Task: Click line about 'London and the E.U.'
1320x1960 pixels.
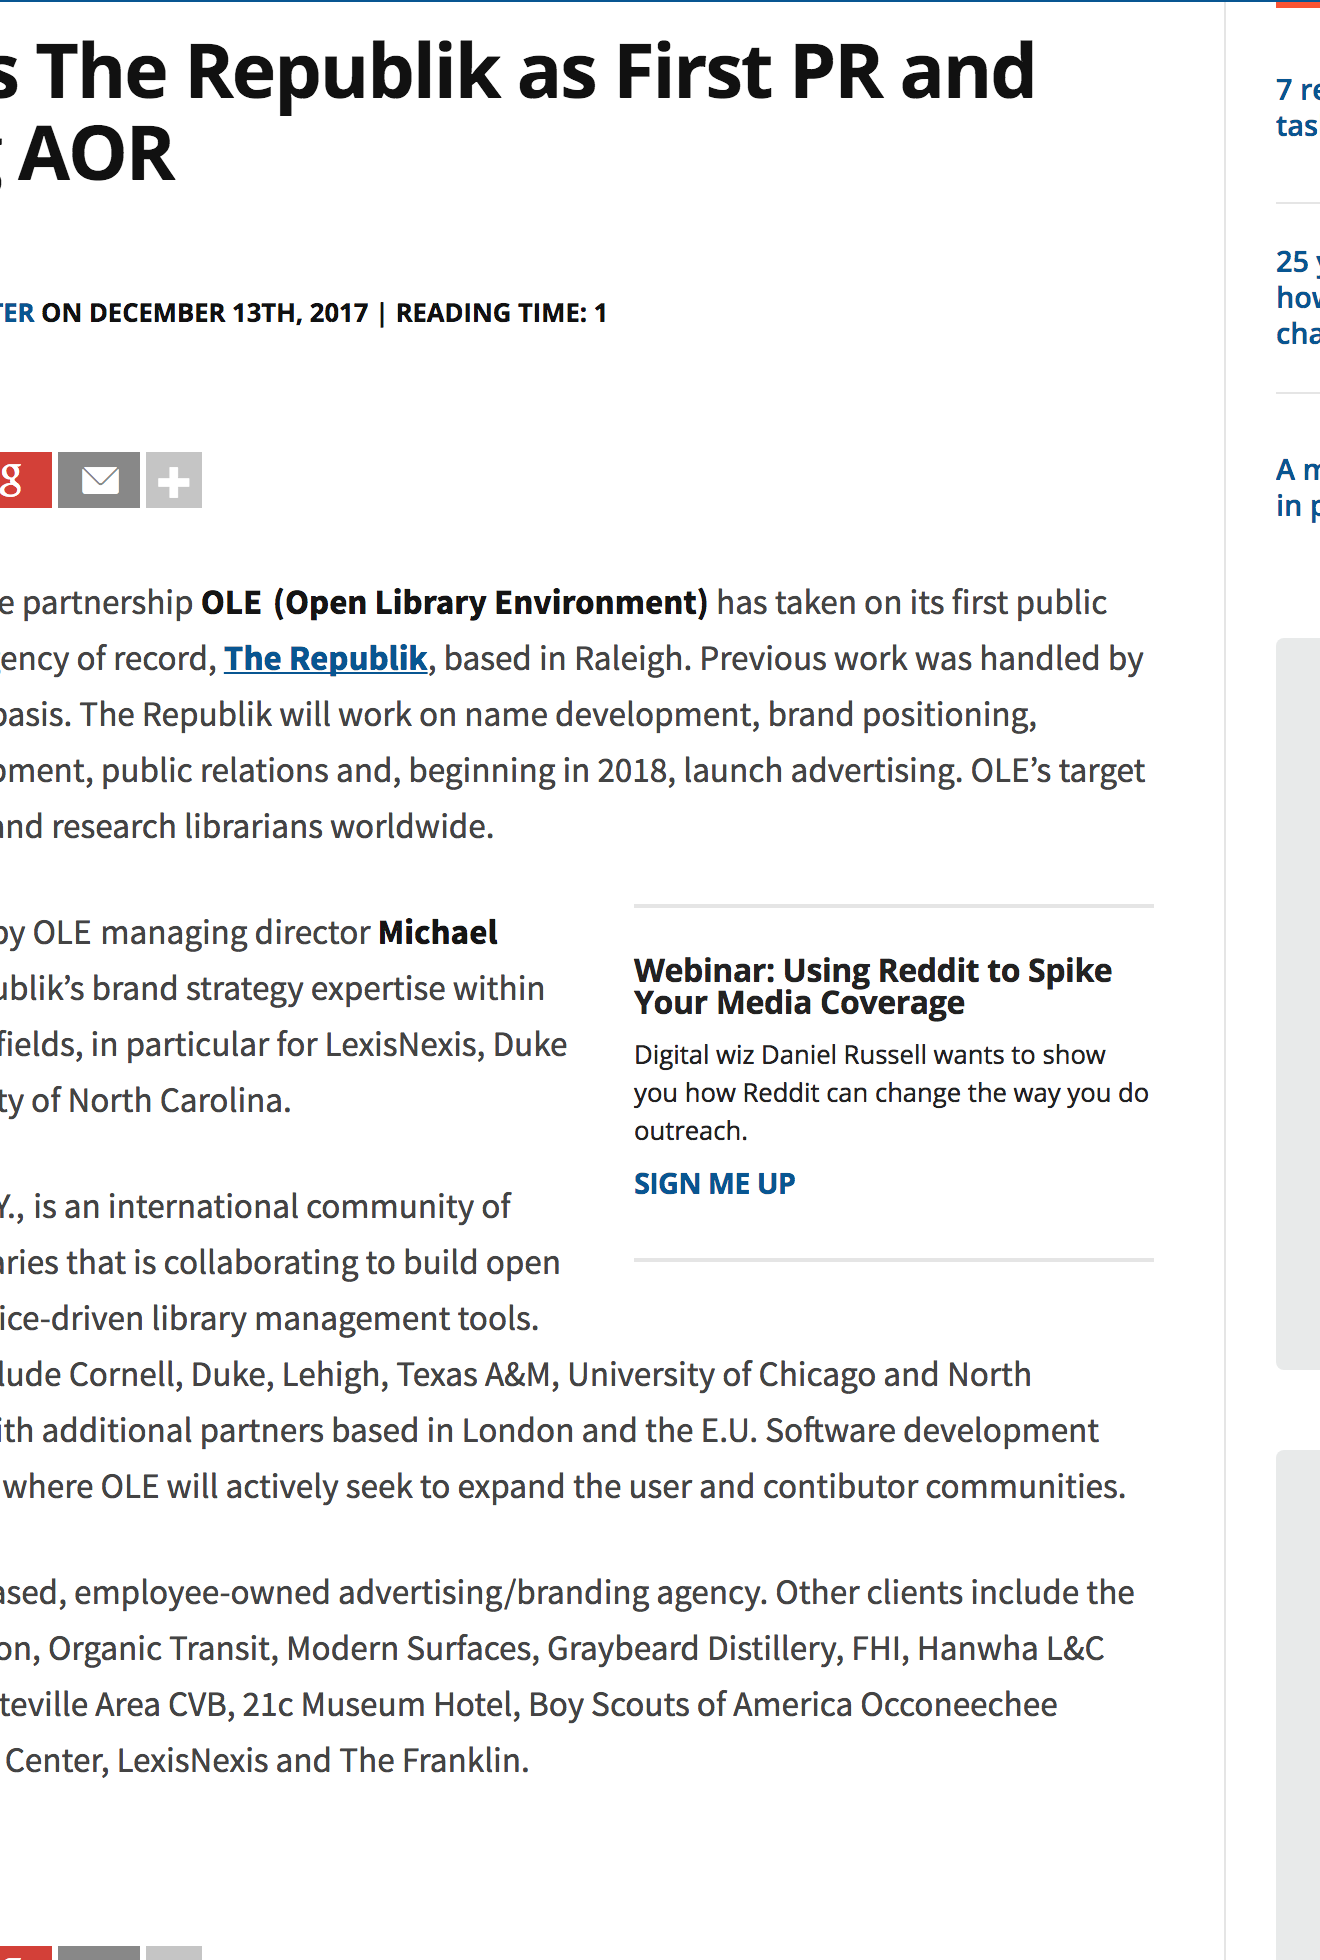Action: tap(550, 1431)
